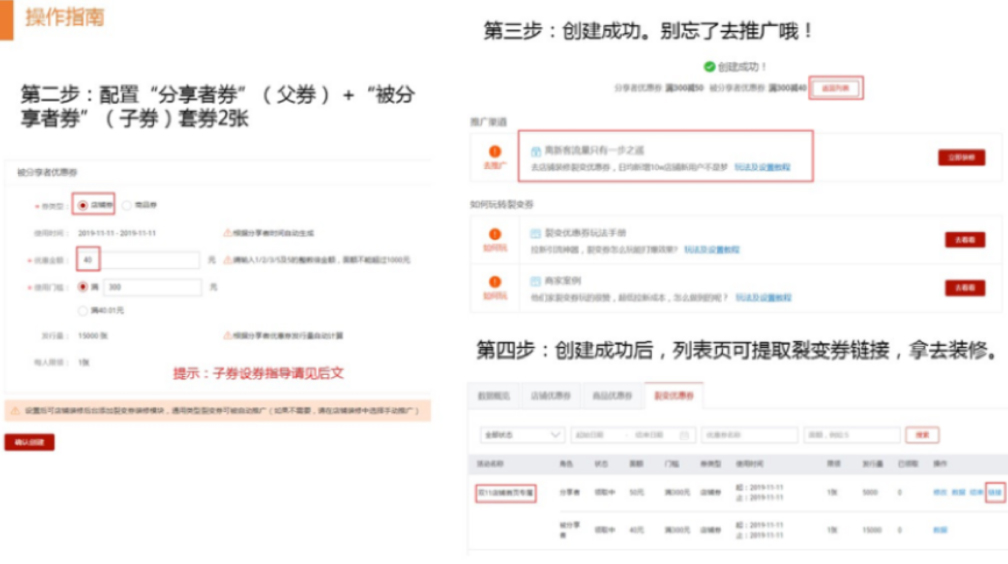Click the calendar icon in the date range field
The height and width of the screenshot is (564, 1008).
(x=685, y=435)
